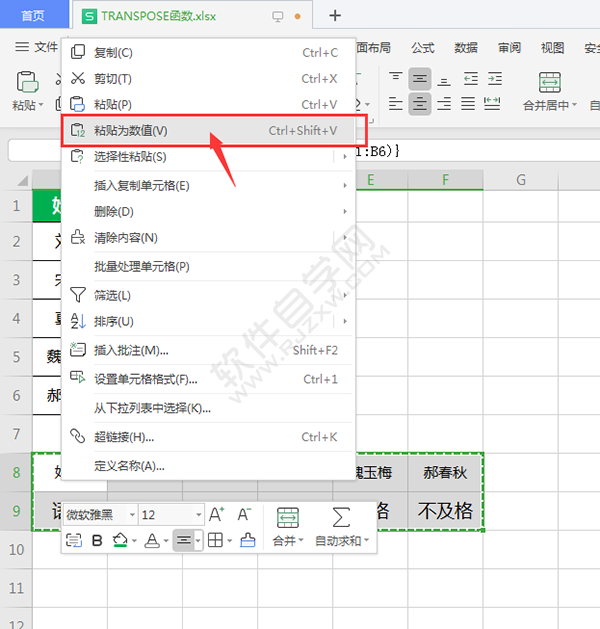The width and height of the screenshot is (600, 629).
Task: Choose 粘贴(P) from context menu
Action: coord(209,105)
